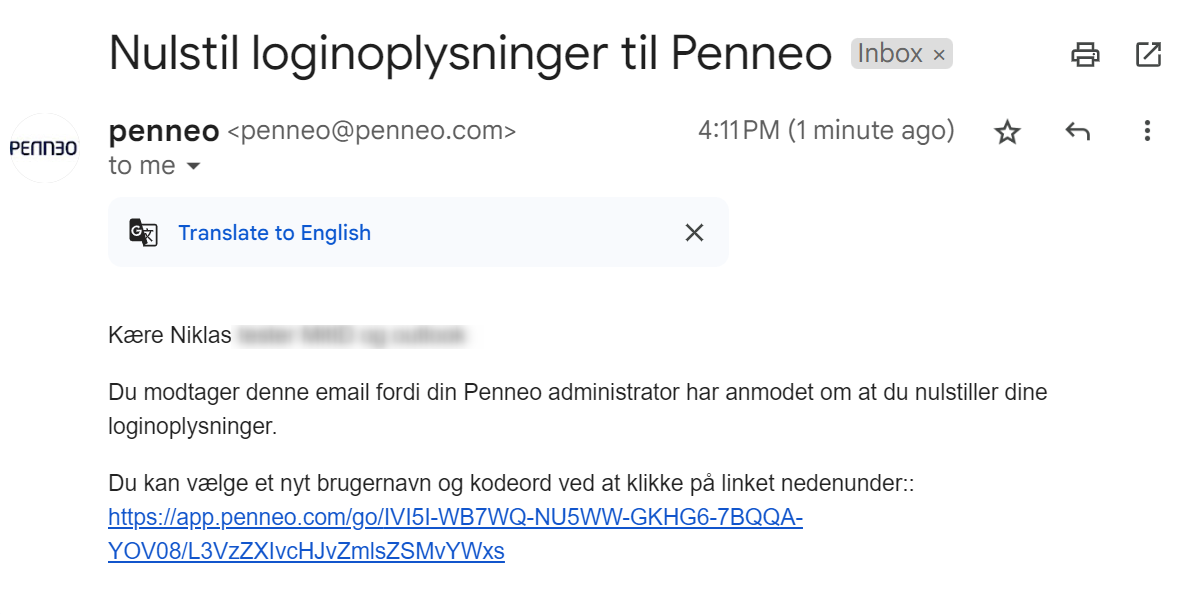Click the greeting 'Kære Niklas'
1192x614 pixels.
tap(170, 335)
